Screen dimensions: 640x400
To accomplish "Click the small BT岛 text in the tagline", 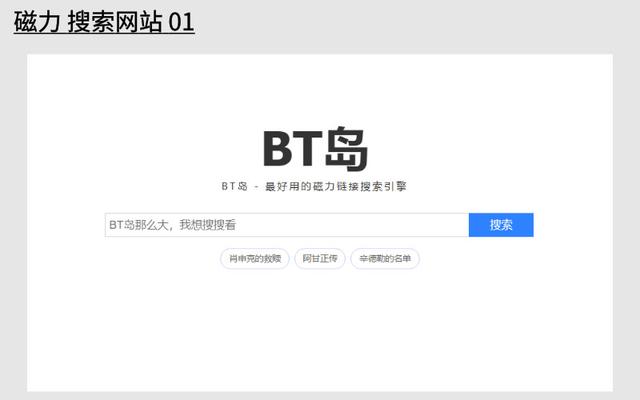I will click(234, 187).
